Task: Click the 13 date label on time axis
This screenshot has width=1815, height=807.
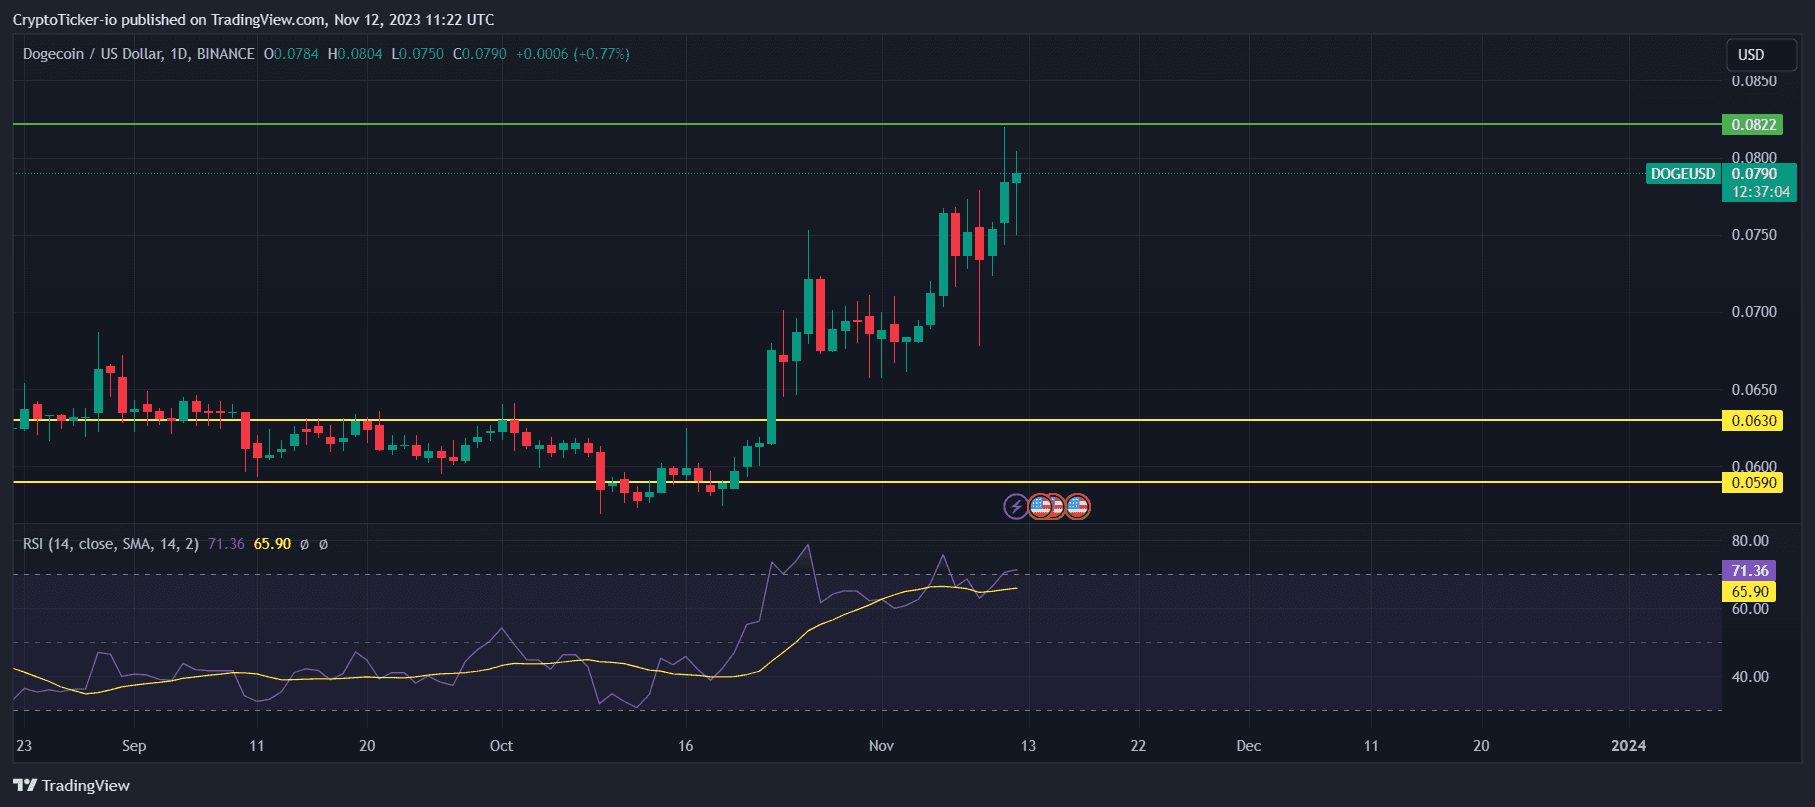Action: (1028, 746)
